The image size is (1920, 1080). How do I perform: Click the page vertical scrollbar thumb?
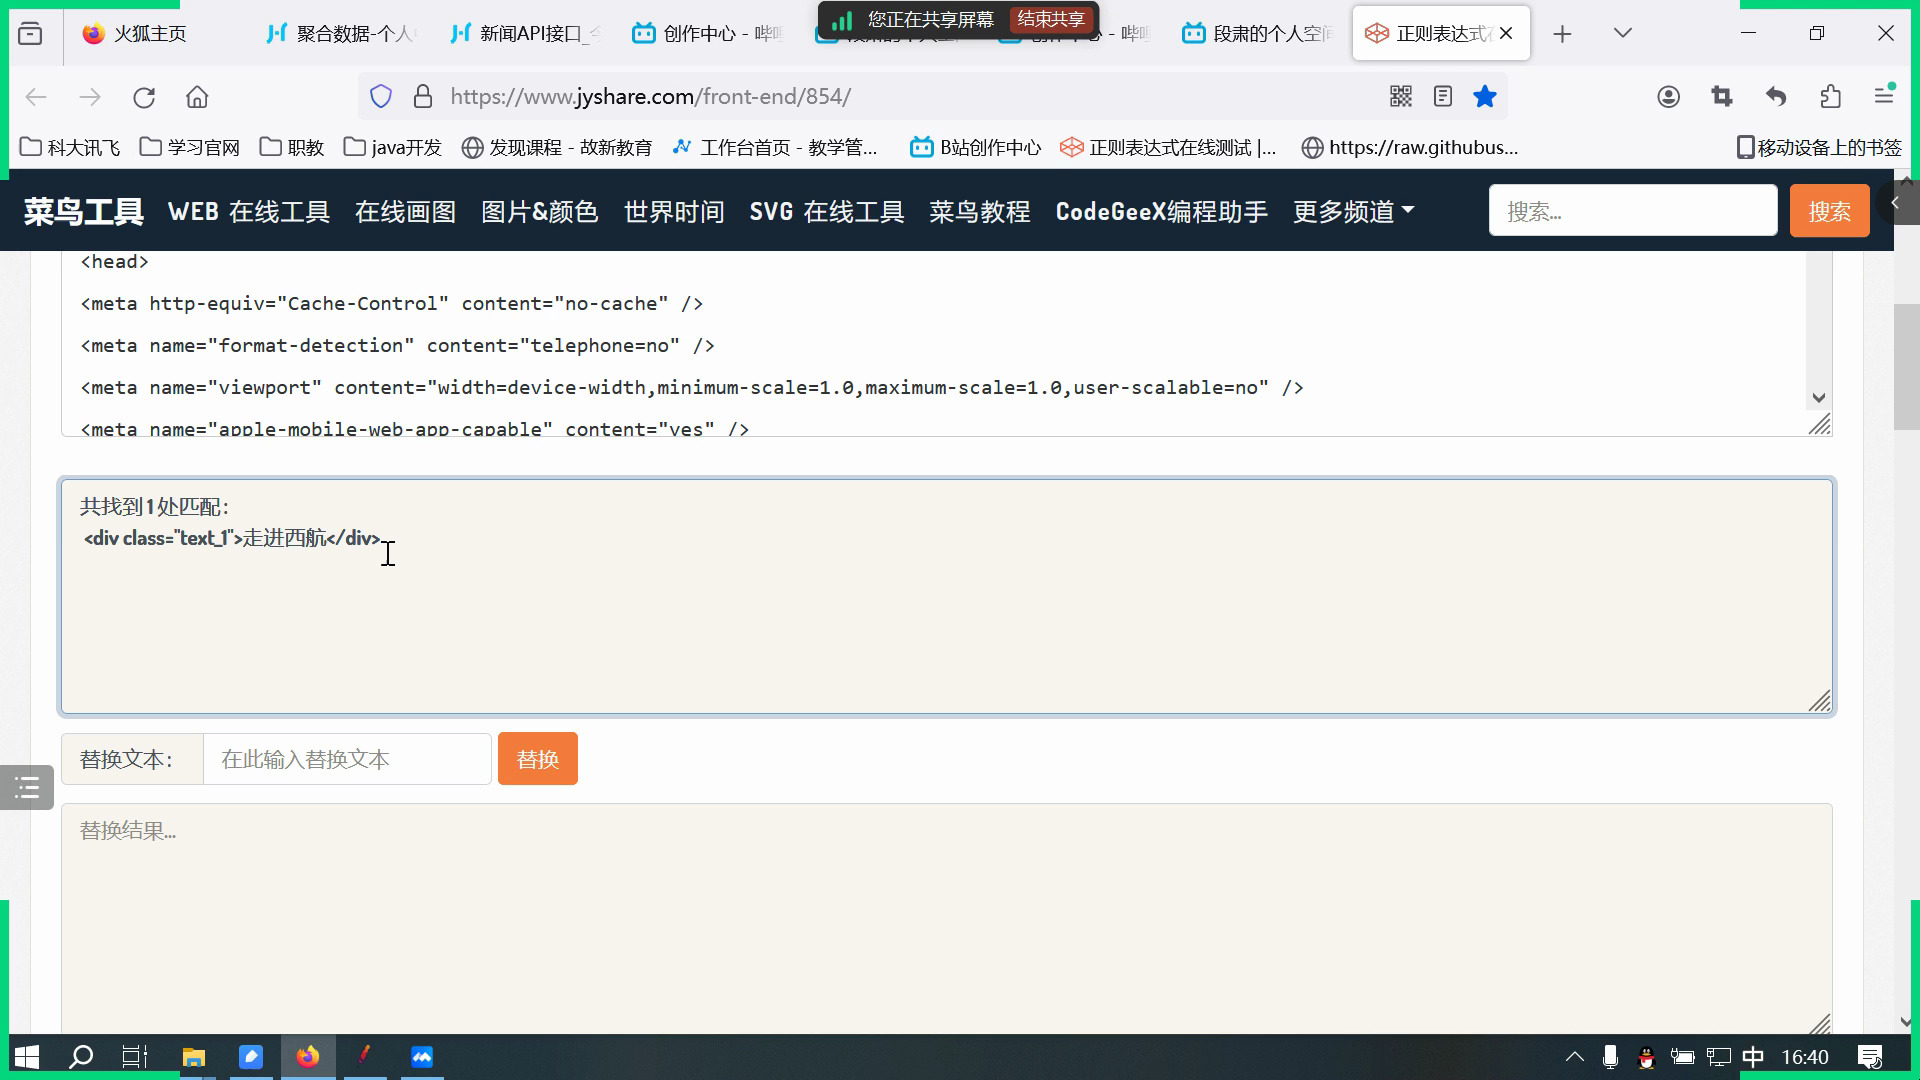[x=1906, y=366]
